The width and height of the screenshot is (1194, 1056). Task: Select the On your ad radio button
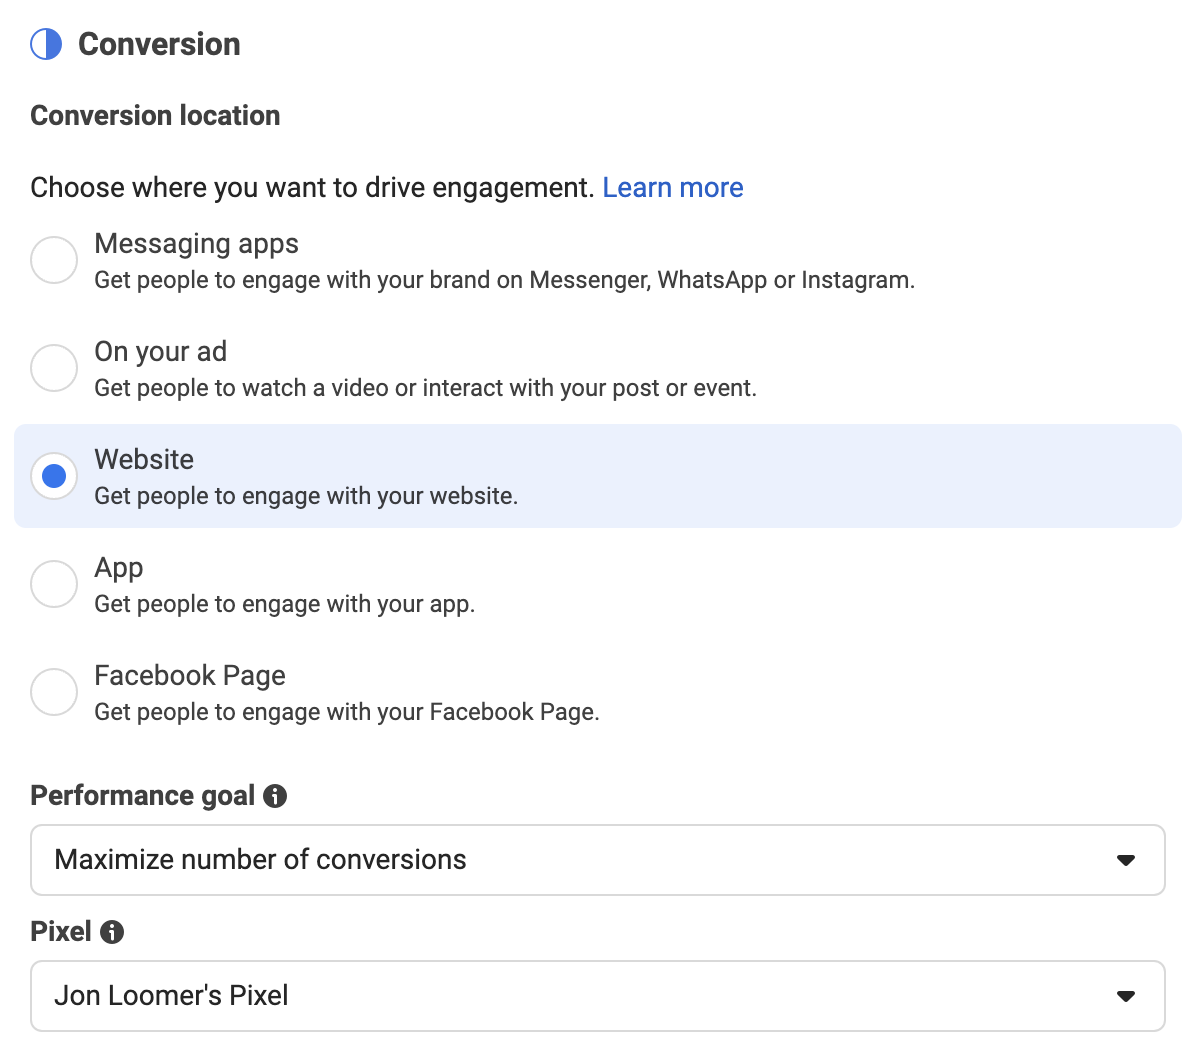click(x=54, y=368)
